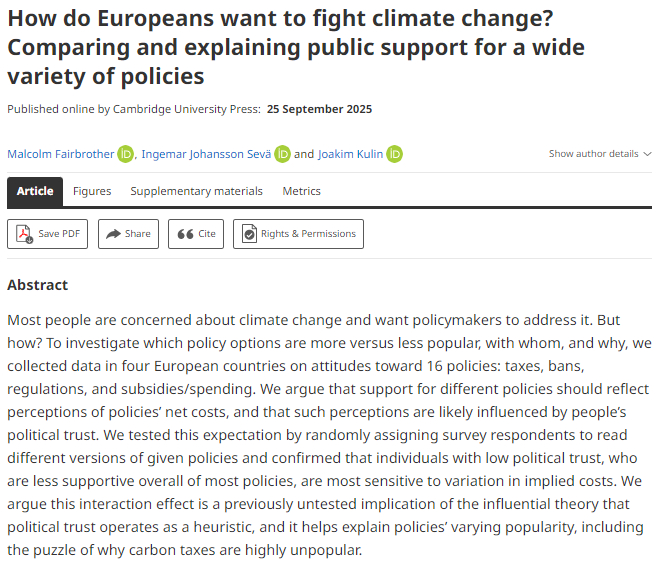Click the Rights & Permissions document icon
This screenshot has height=566, width=659.
pyautogui.click(x=249, y=234)
